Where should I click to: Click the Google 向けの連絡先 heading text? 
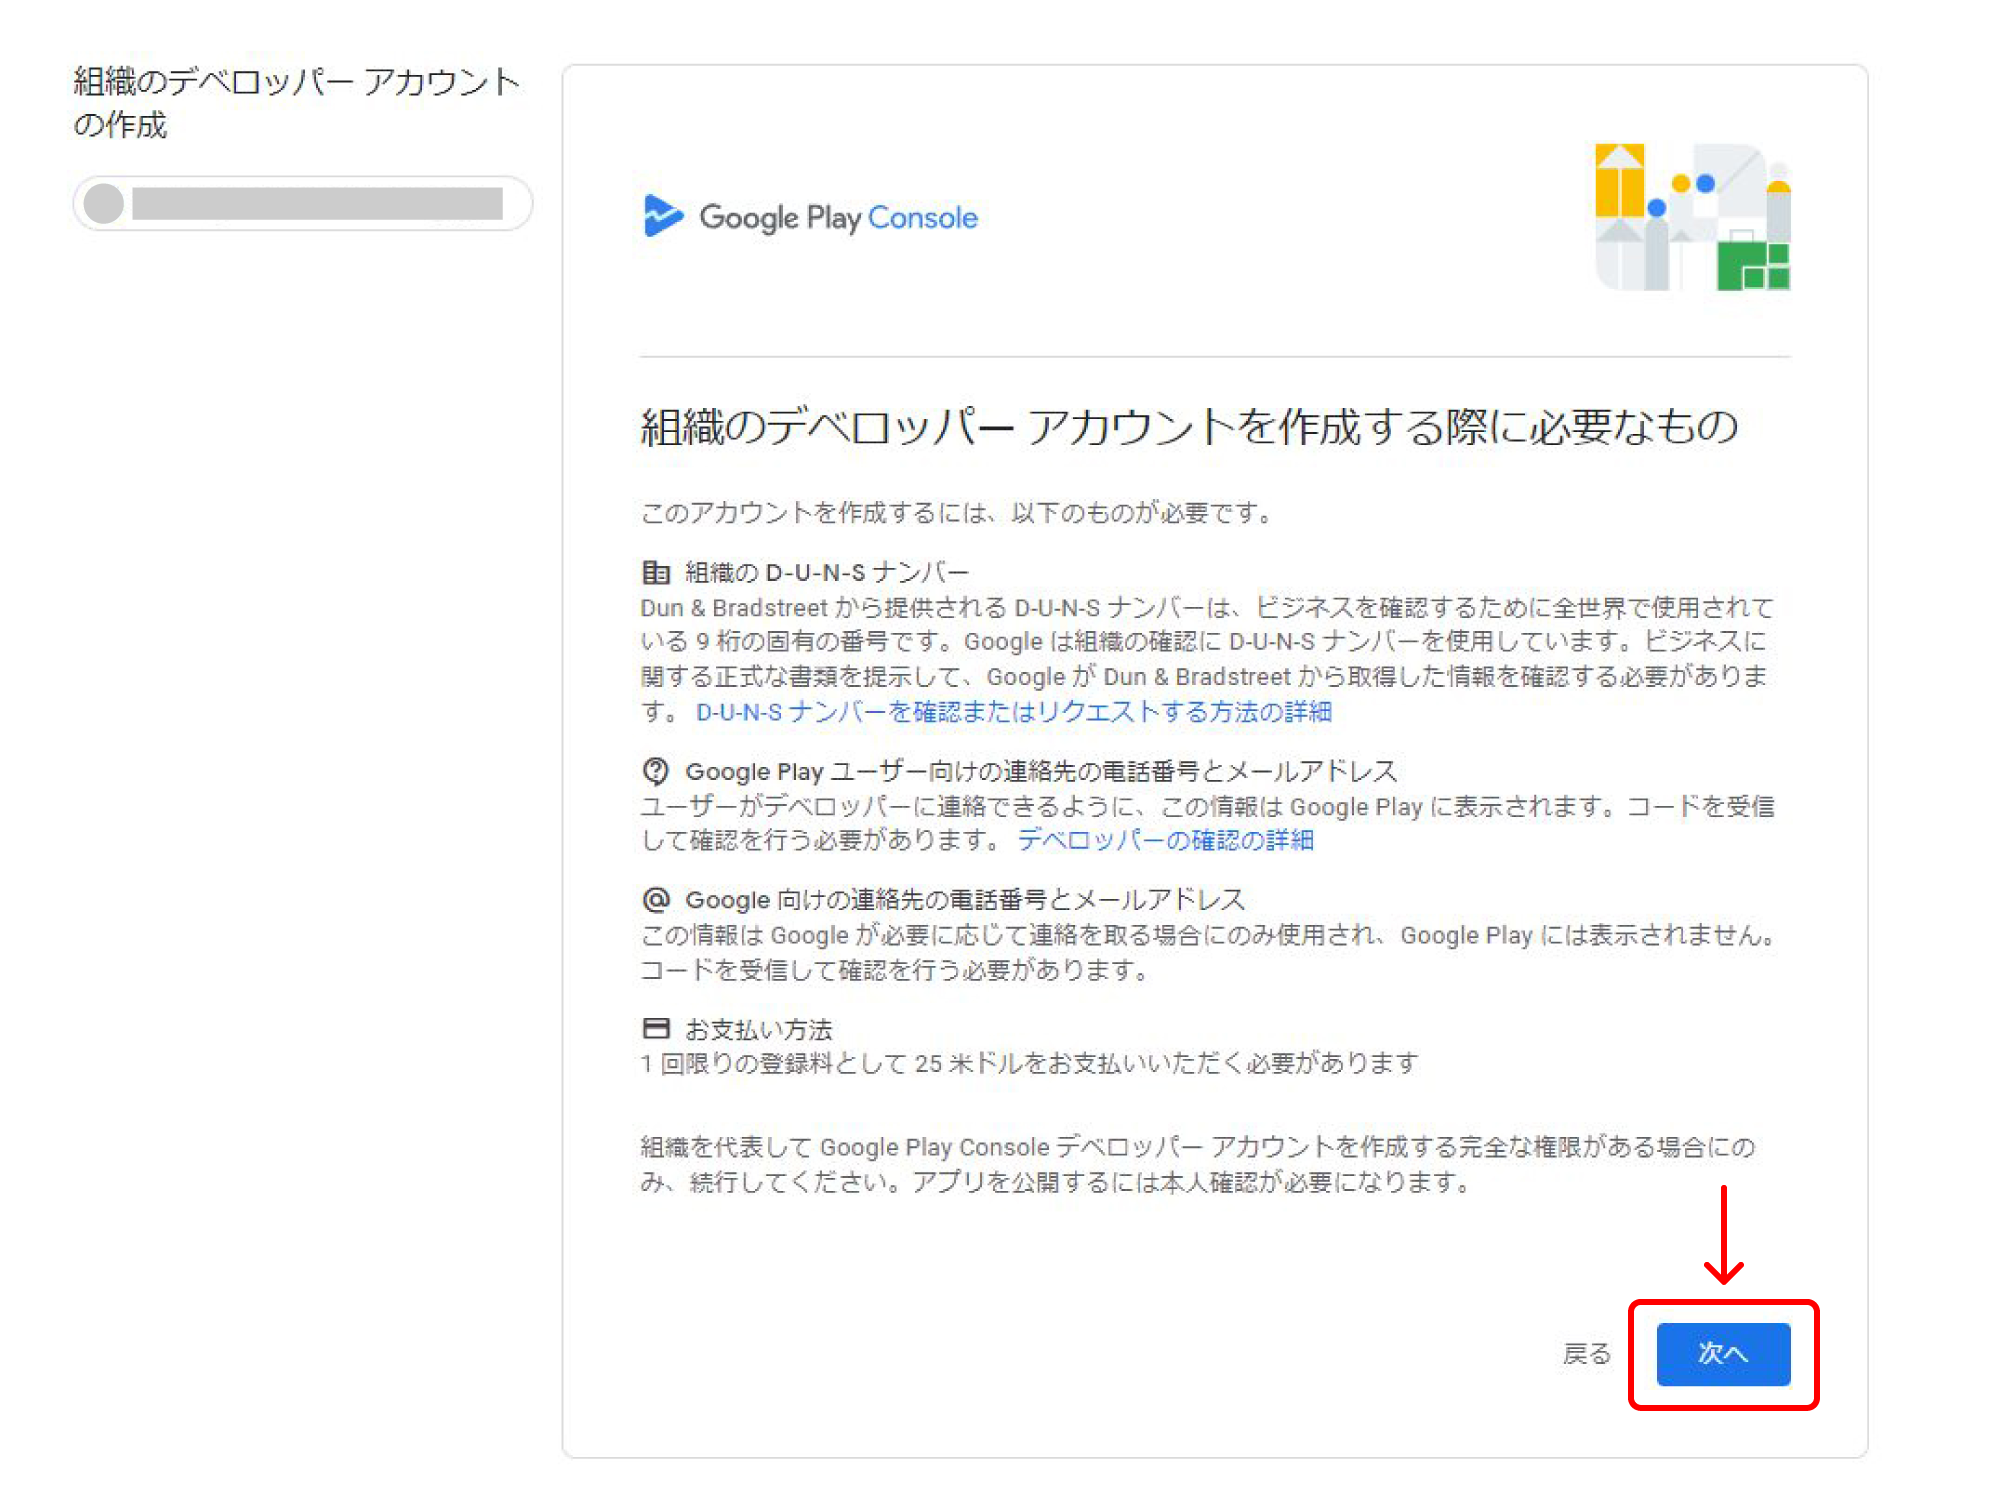[964, 900]
